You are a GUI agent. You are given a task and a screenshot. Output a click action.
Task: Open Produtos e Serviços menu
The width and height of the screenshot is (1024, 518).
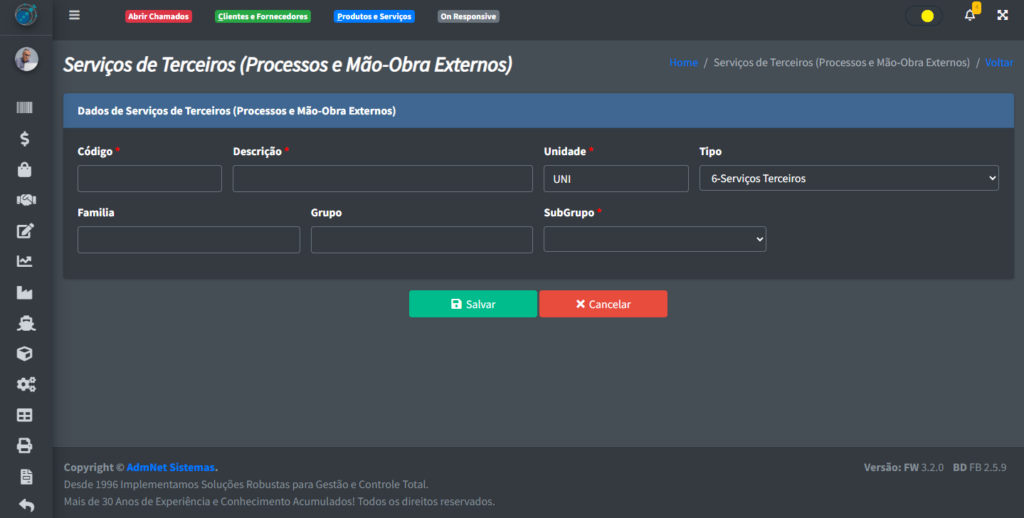click(374, 17)
